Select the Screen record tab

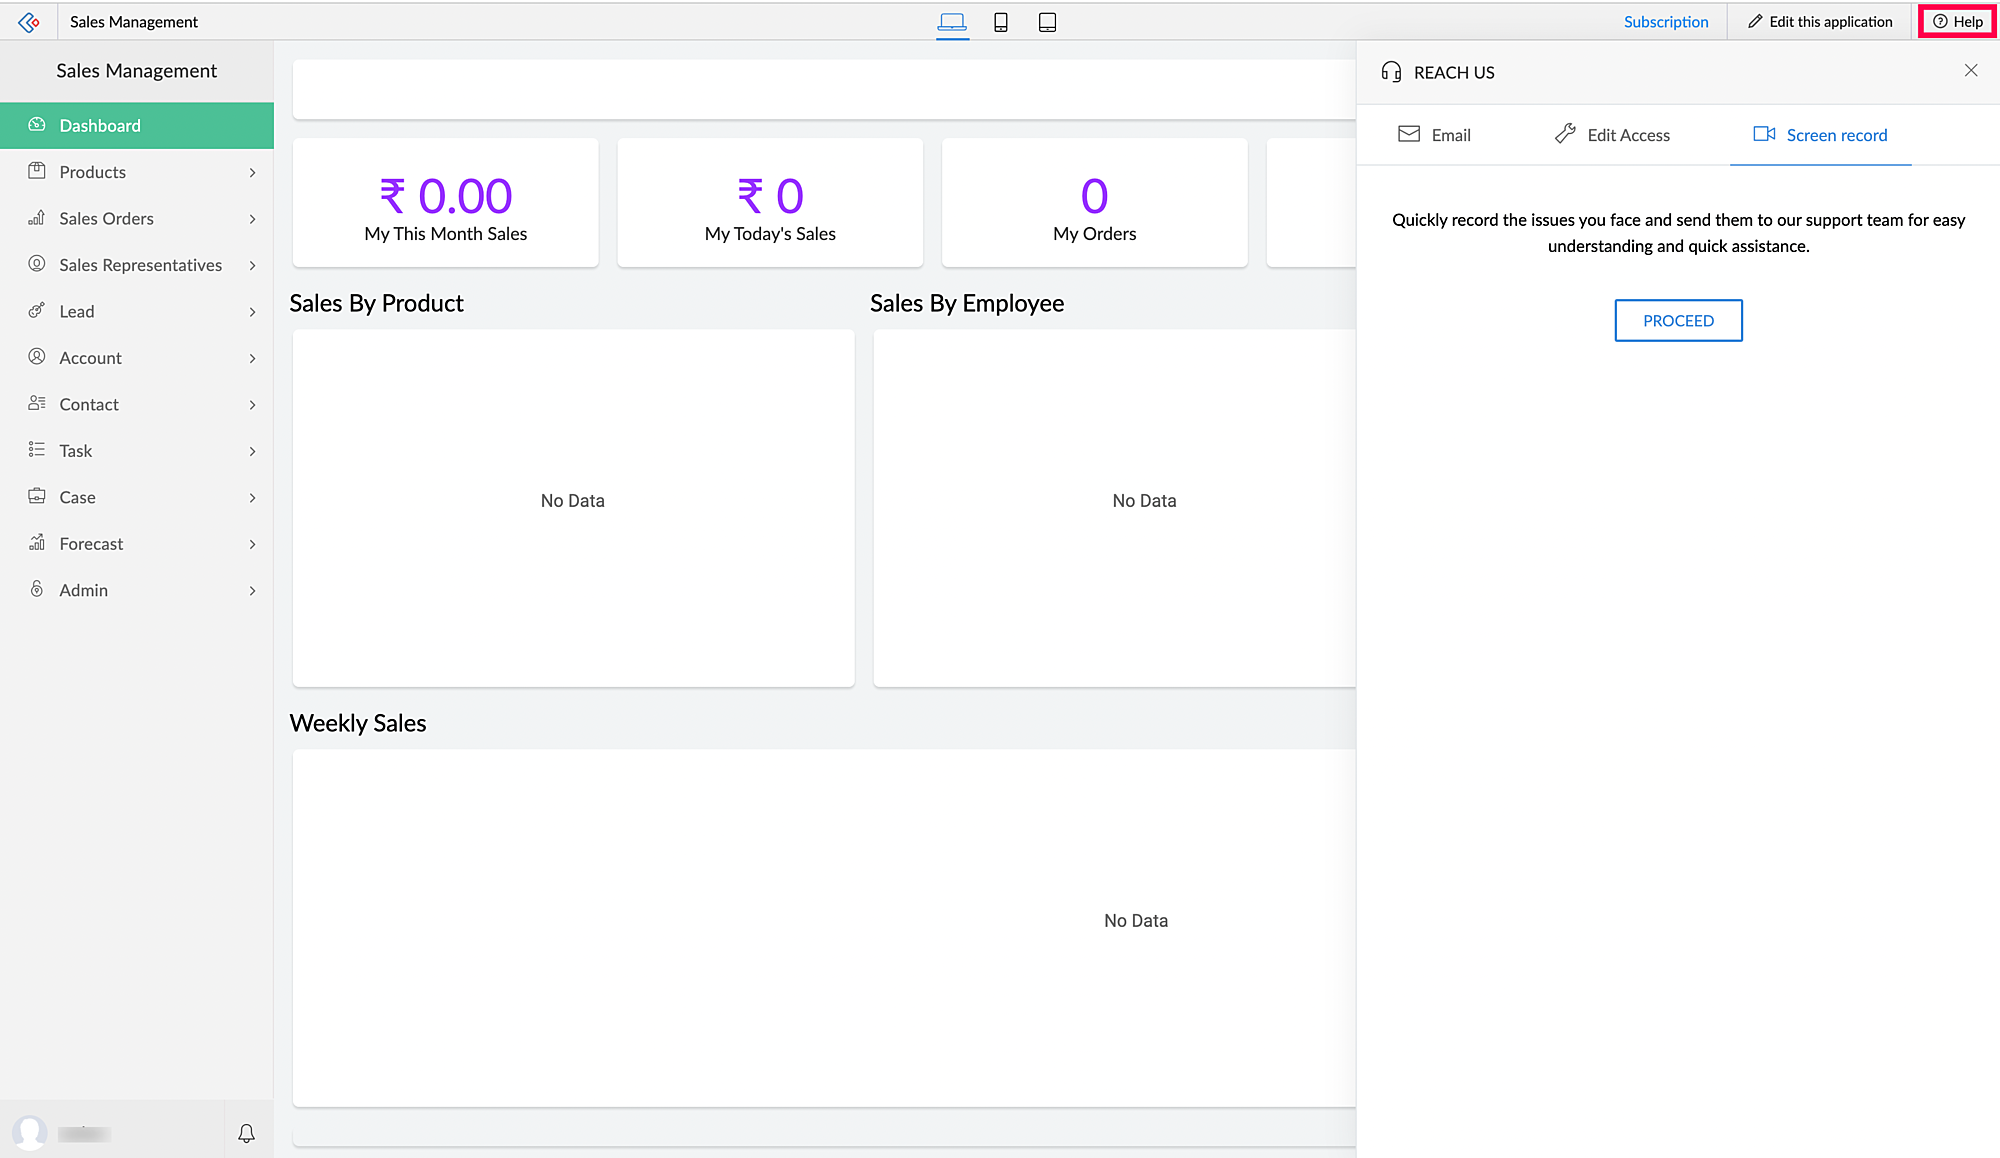[x=1820, y=135]
